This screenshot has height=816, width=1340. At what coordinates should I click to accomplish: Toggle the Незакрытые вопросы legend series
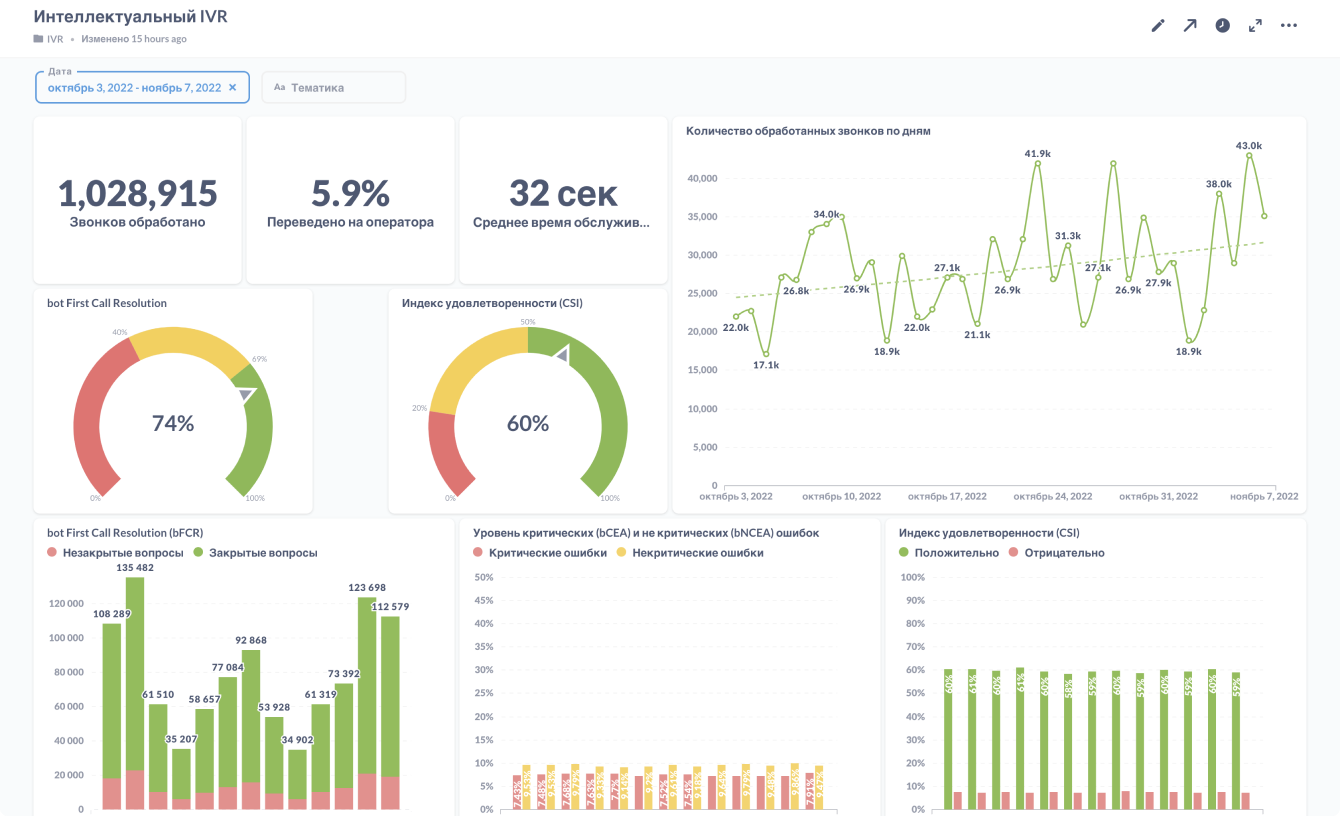[x=115, y=552]
